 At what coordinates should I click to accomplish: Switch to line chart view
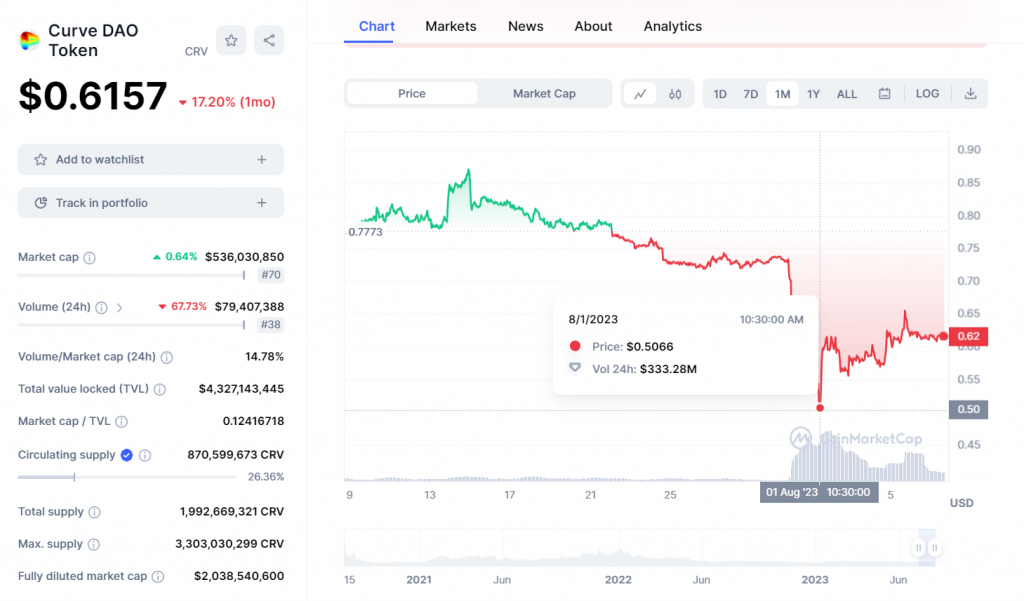coord(640,94)
